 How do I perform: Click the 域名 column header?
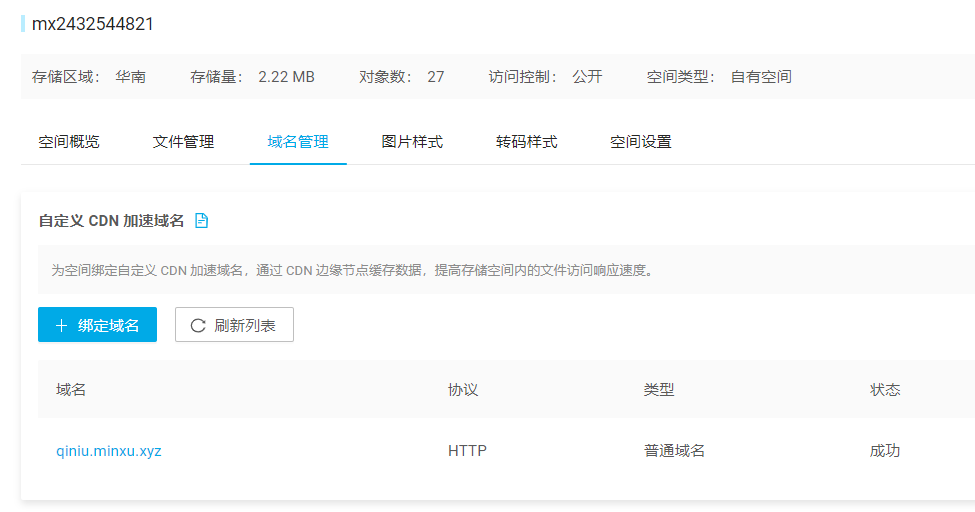(x=71, y=390)
